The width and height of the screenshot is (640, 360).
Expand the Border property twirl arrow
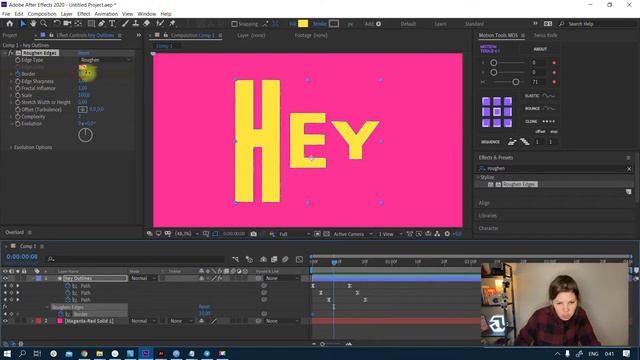[11, 74]
